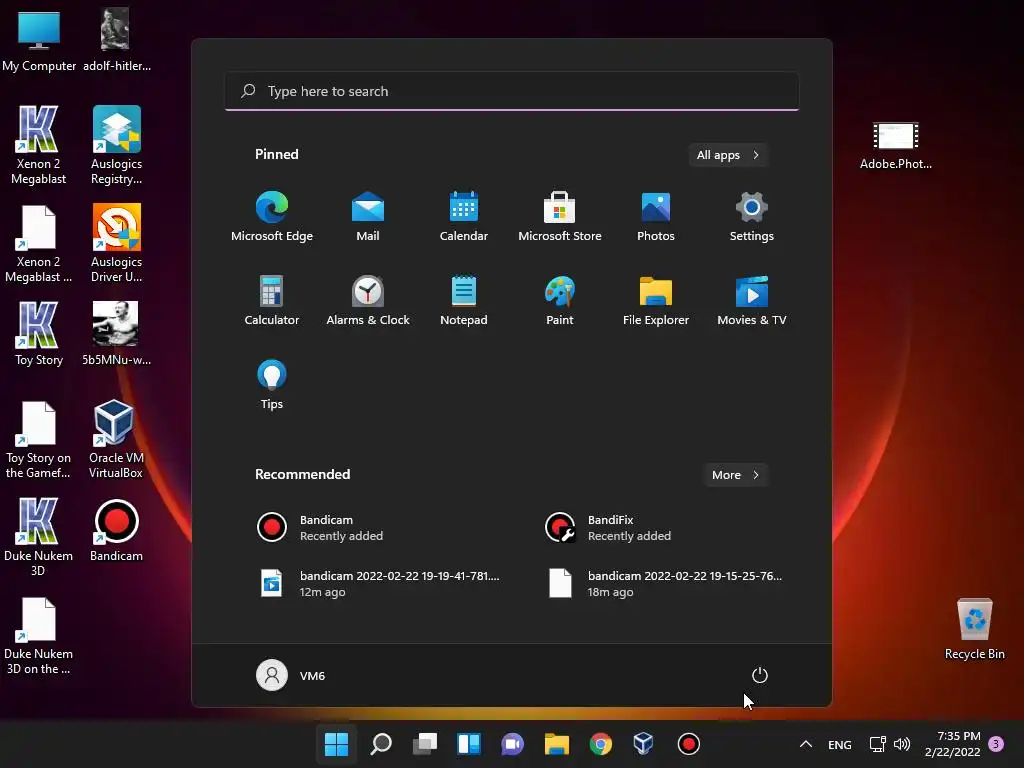
Task: Launch the Paint app
Action: pos(560,300)
